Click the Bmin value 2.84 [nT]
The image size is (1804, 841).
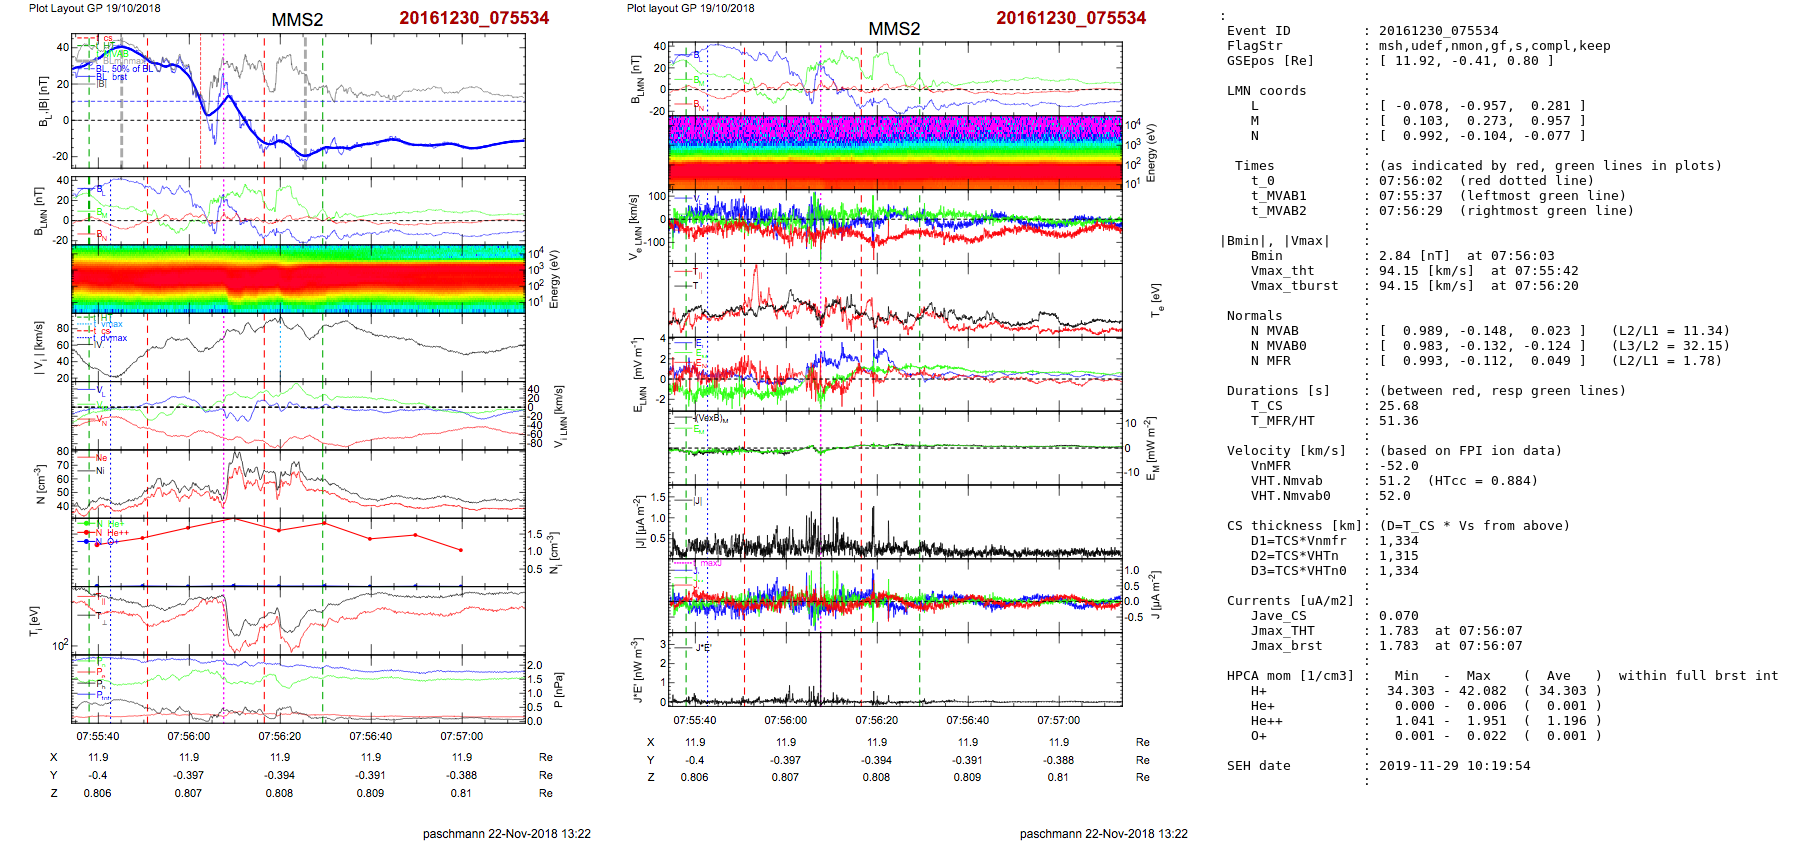point(1415,256)
